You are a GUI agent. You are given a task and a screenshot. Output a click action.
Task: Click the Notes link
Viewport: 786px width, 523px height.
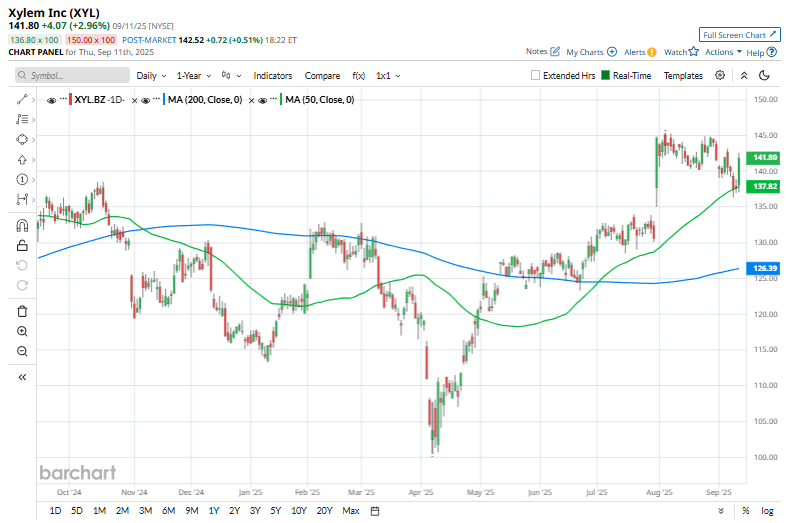click(x=536, y=51)
